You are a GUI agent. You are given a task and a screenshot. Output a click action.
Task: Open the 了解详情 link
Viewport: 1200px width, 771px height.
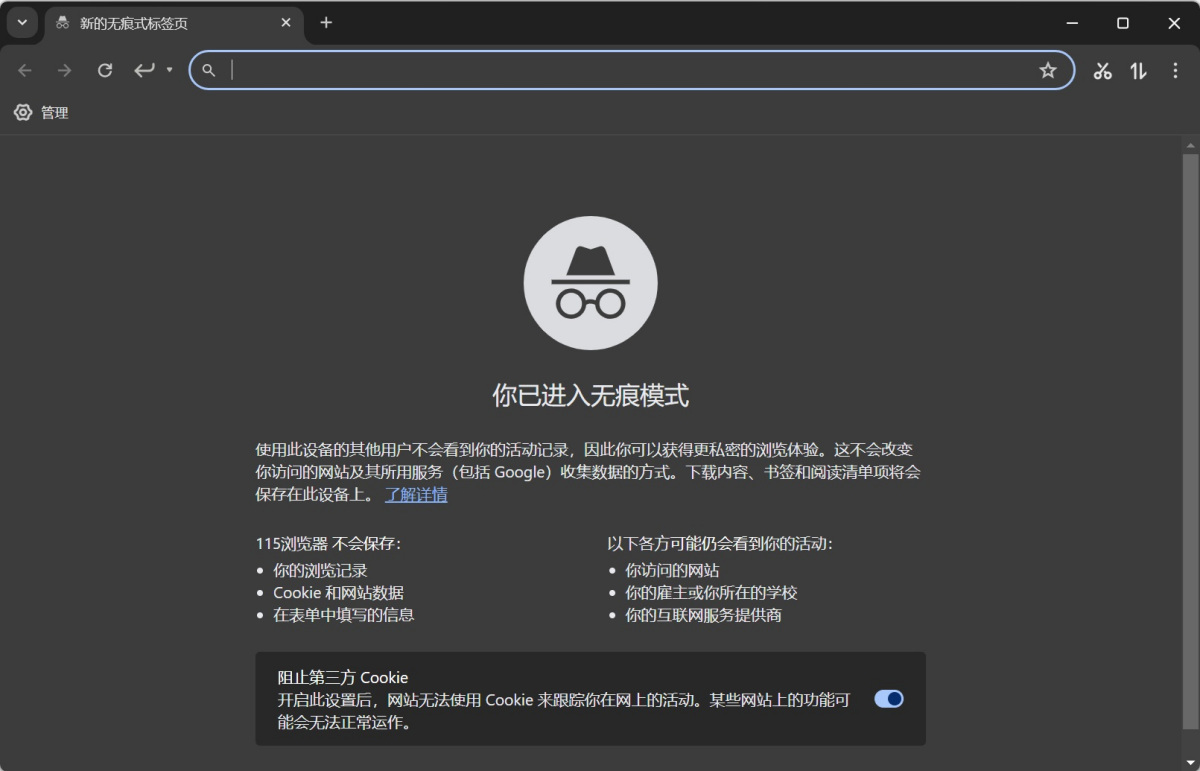point(416,495)
